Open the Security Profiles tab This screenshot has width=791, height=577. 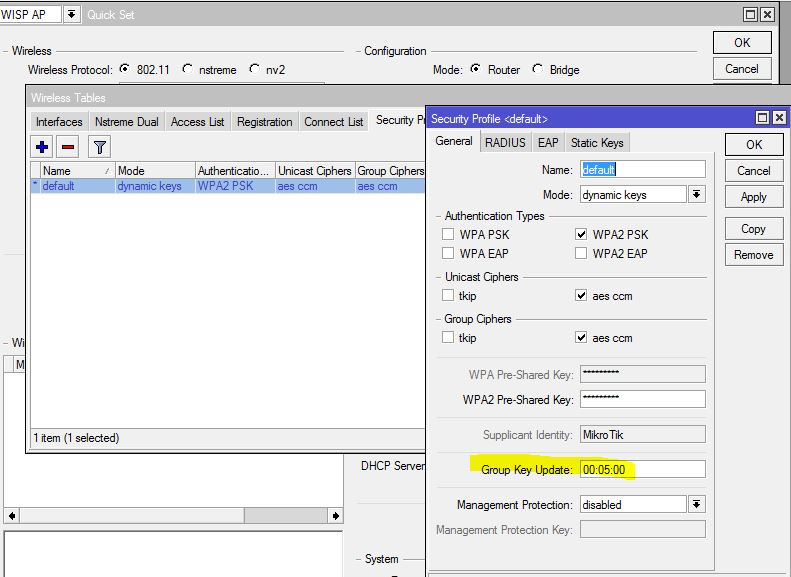(399, 120)
